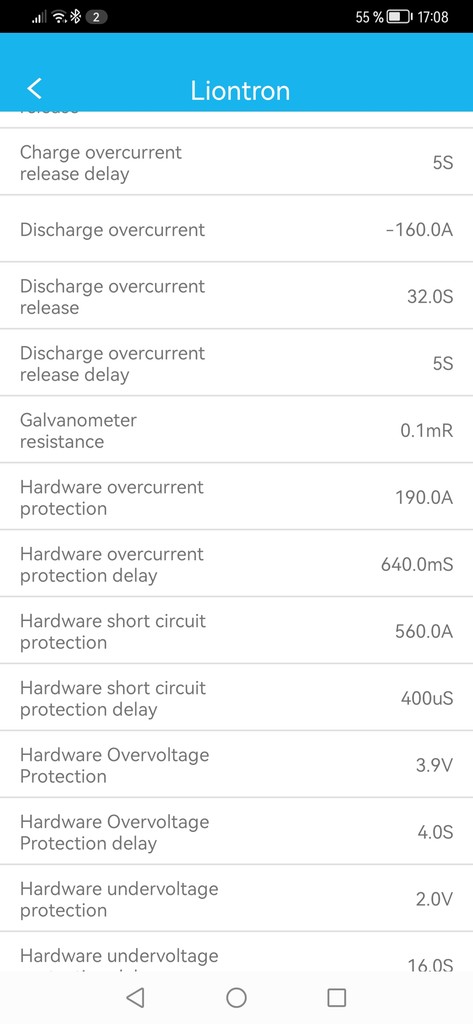Tap the Wi-Fi icon in status bar
This screenshot has height=1024, width=473.
click(x=59, y=16)
